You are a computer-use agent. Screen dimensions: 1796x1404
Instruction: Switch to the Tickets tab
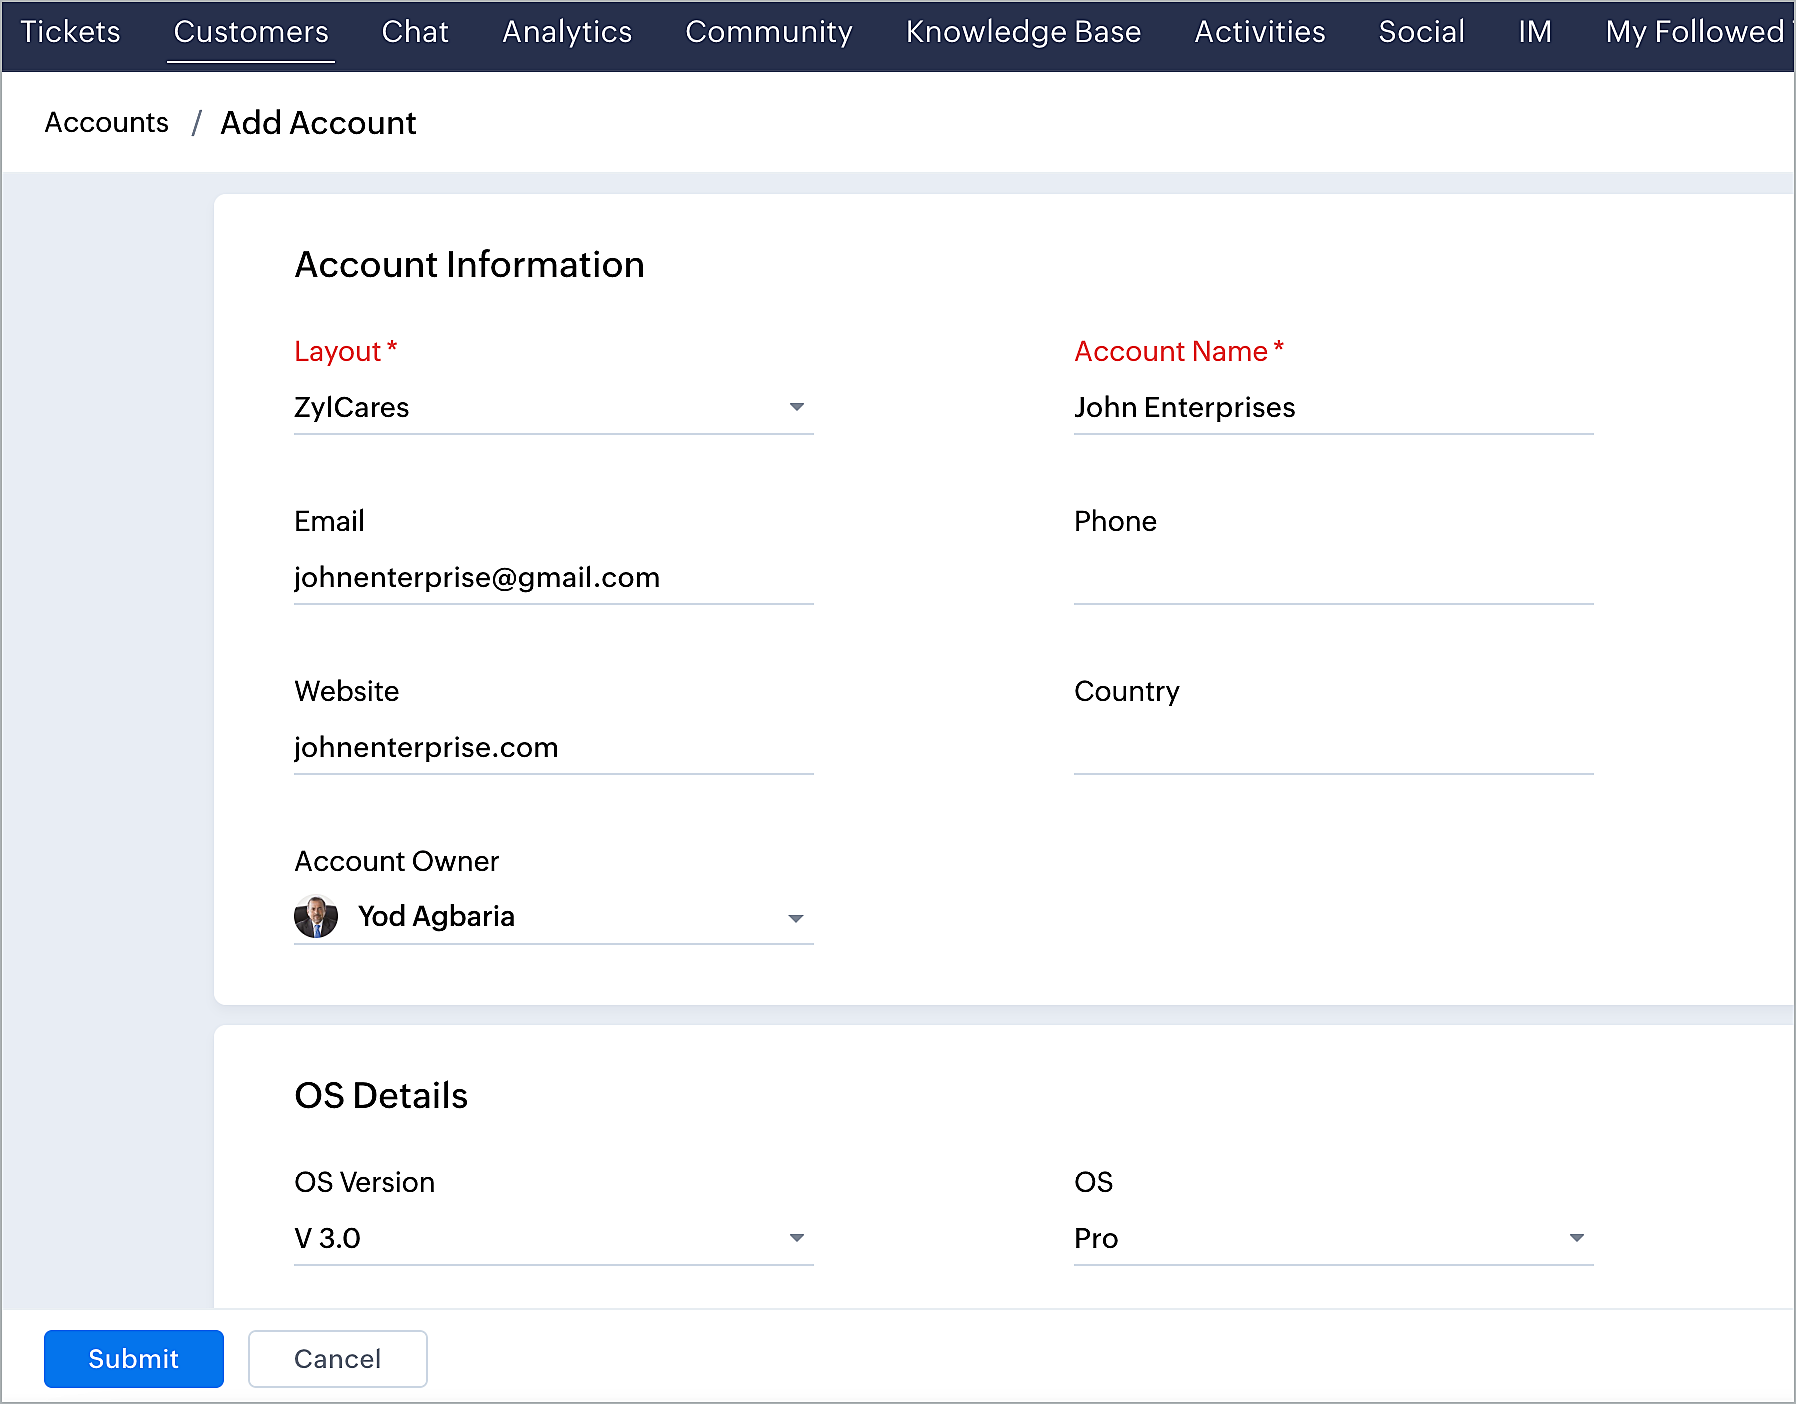[70, 32]
